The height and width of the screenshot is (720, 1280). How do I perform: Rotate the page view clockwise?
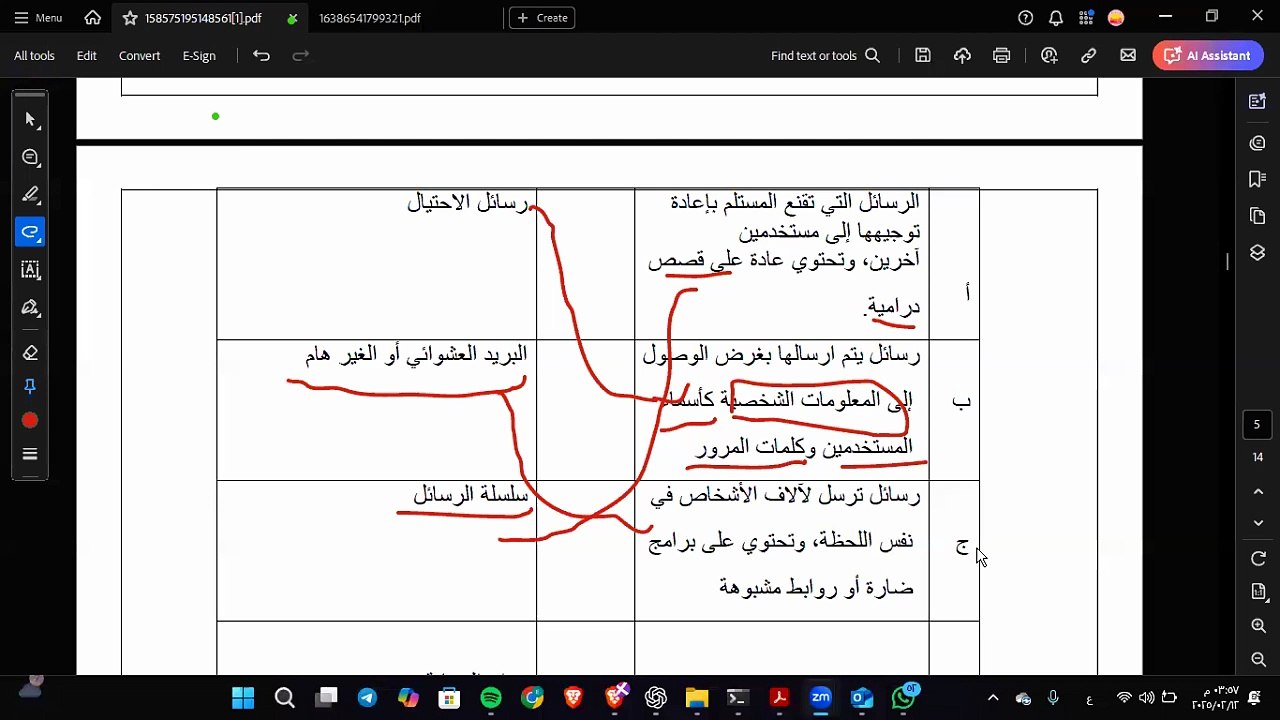(x=1258, y=559)
